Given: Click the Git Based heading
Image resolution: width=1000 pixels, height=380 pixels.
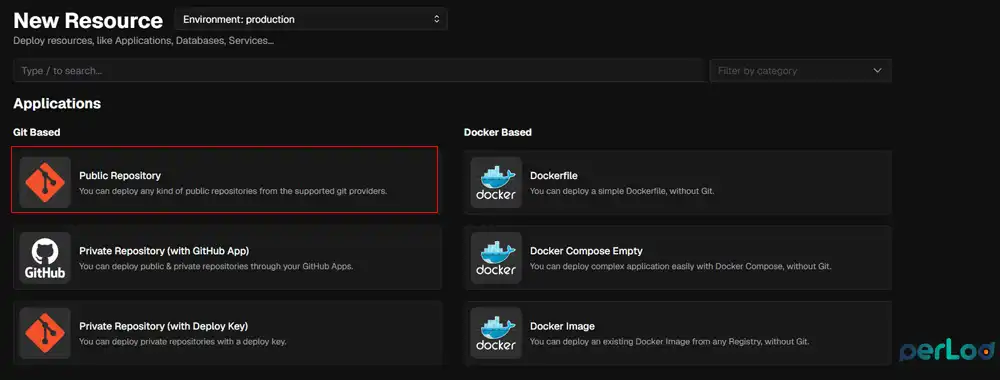Looking at the screenshot, I should [36, 133].
